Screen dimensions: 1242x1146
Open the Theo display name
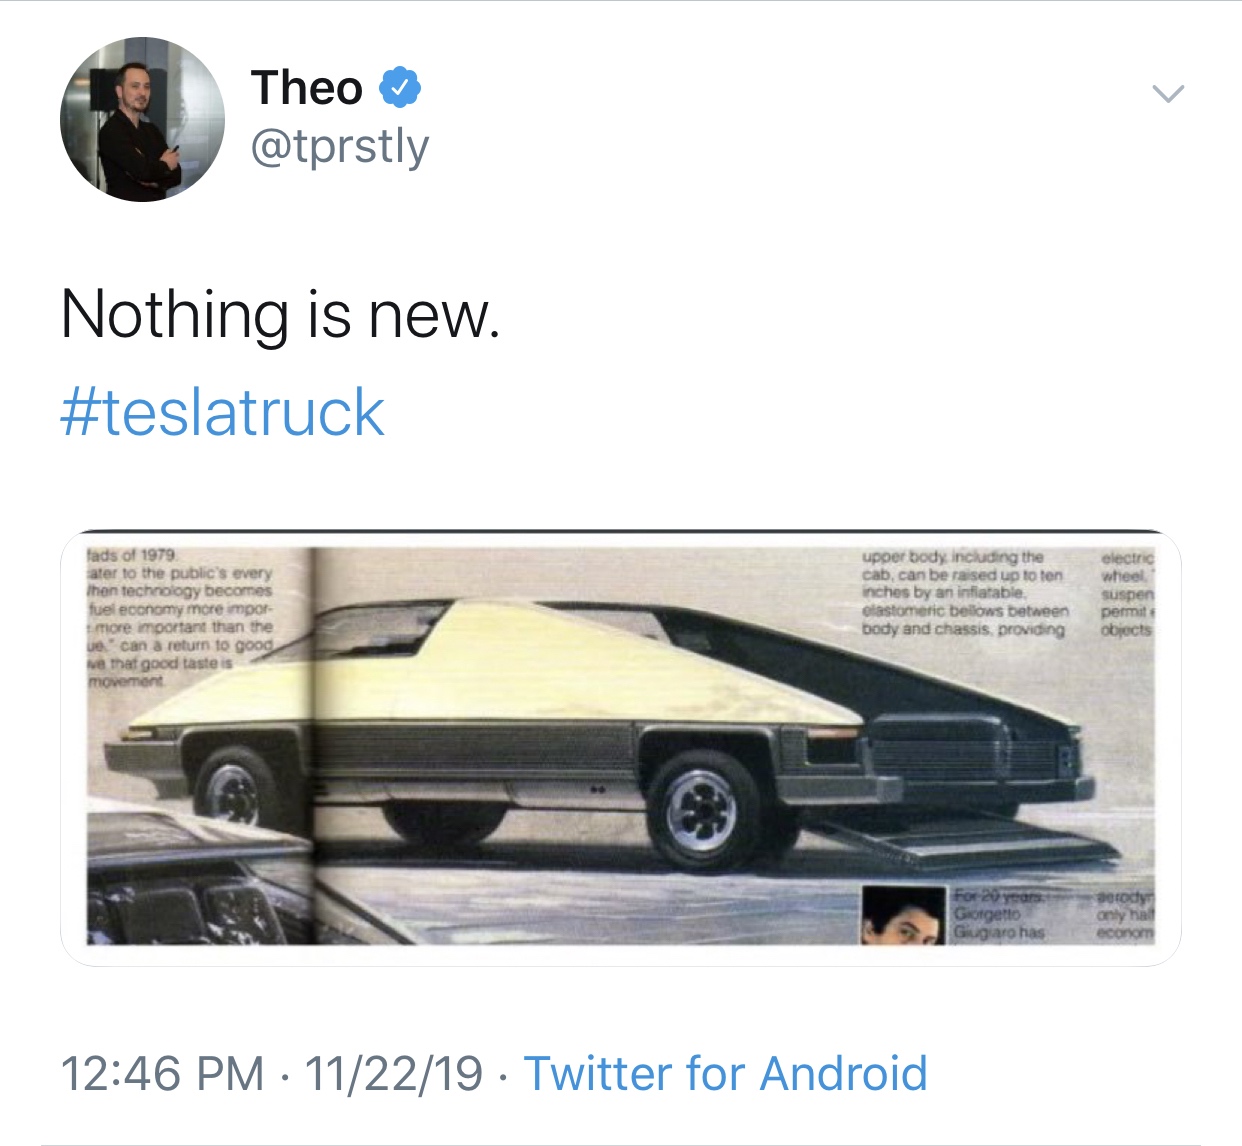tap(307, 88)
